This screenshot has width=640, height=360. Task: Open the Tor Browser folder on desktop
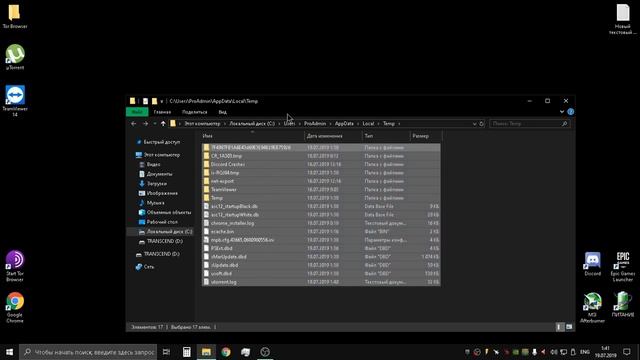(x=15, y=16)
